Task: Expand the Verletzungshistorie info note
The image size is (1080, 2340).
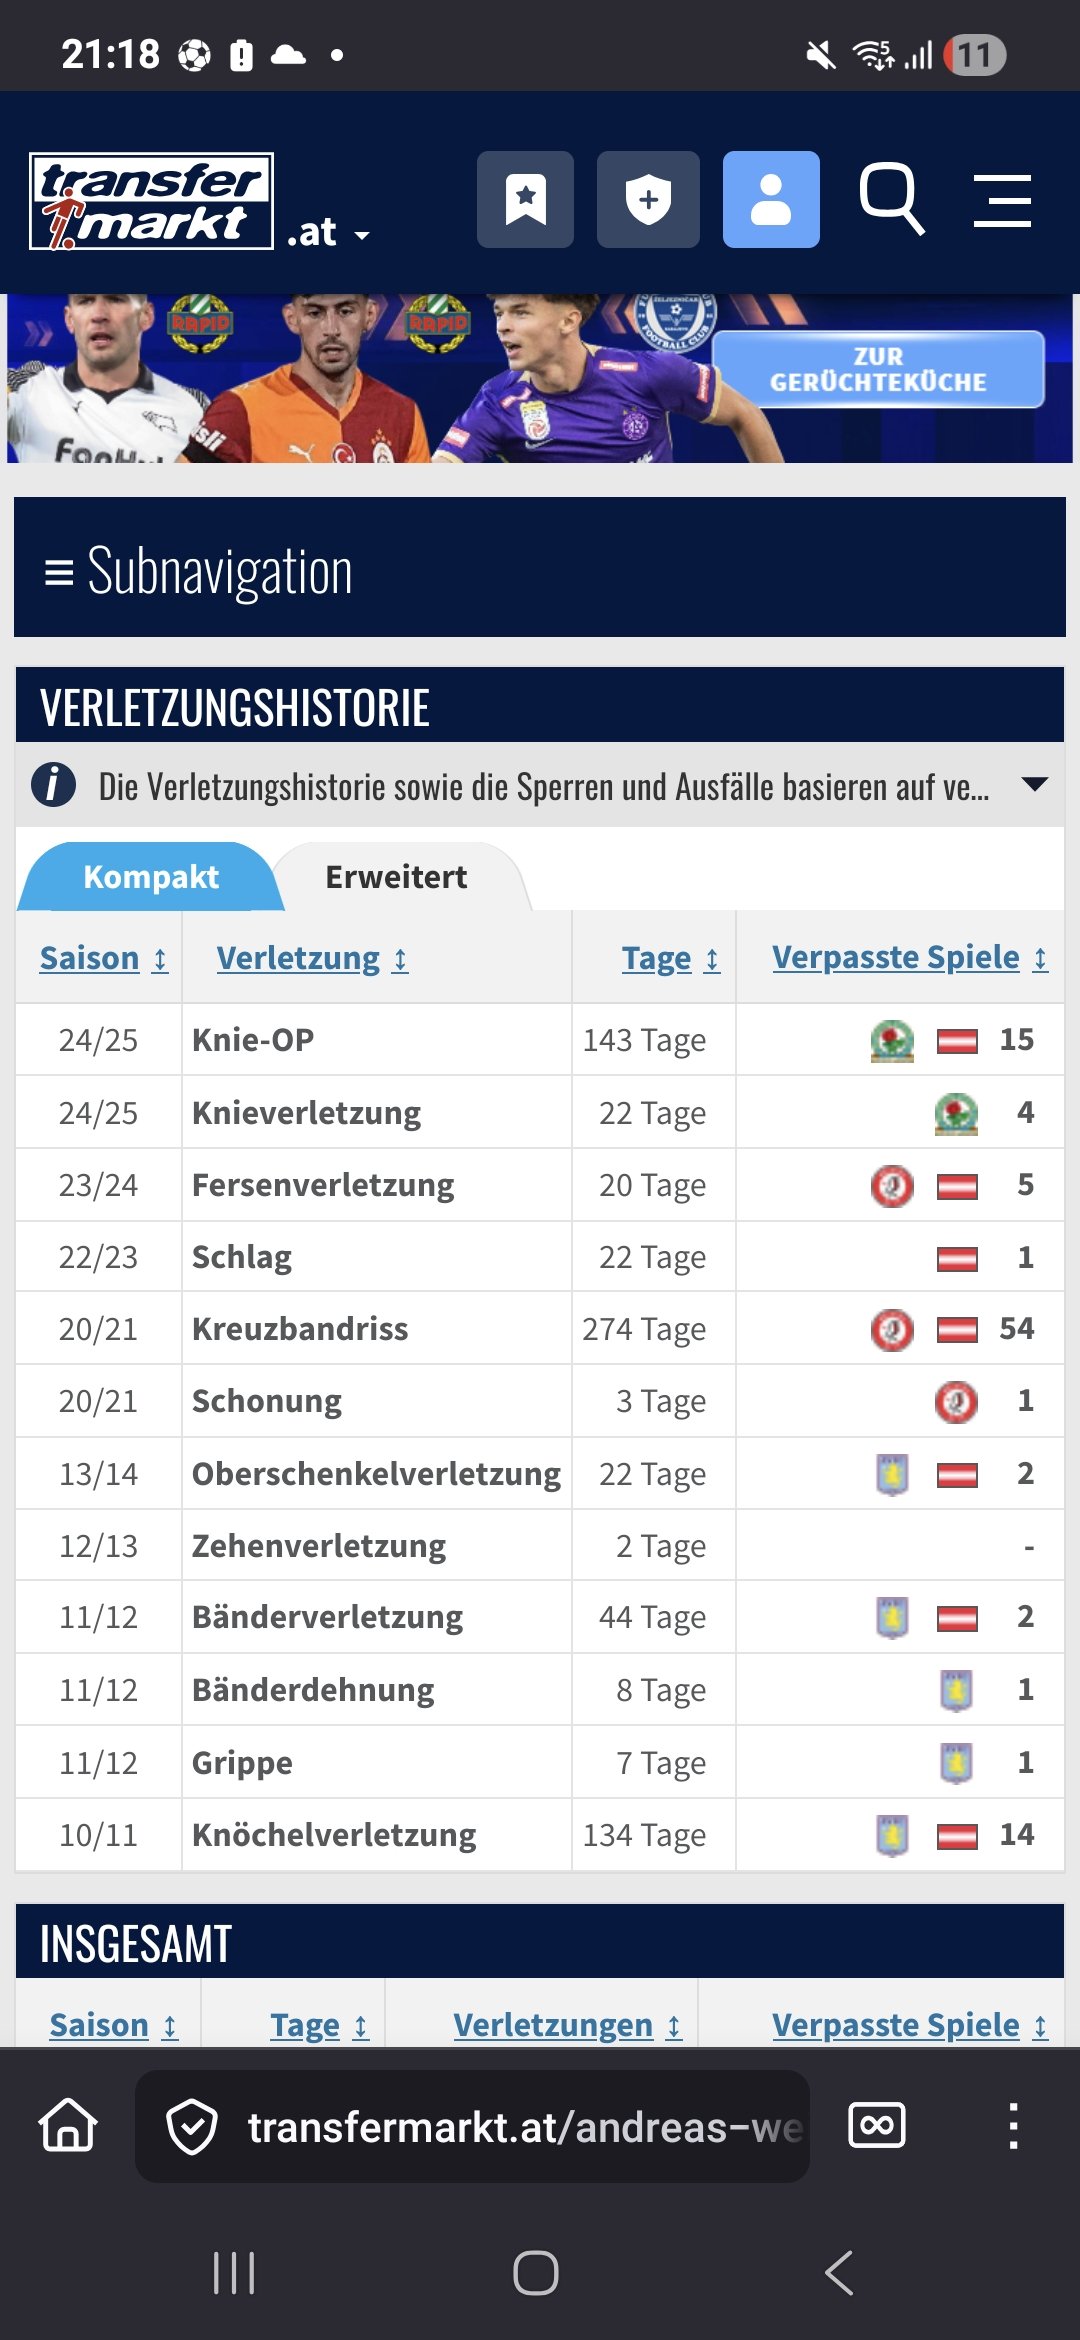Action: [x=1035, y=785]
